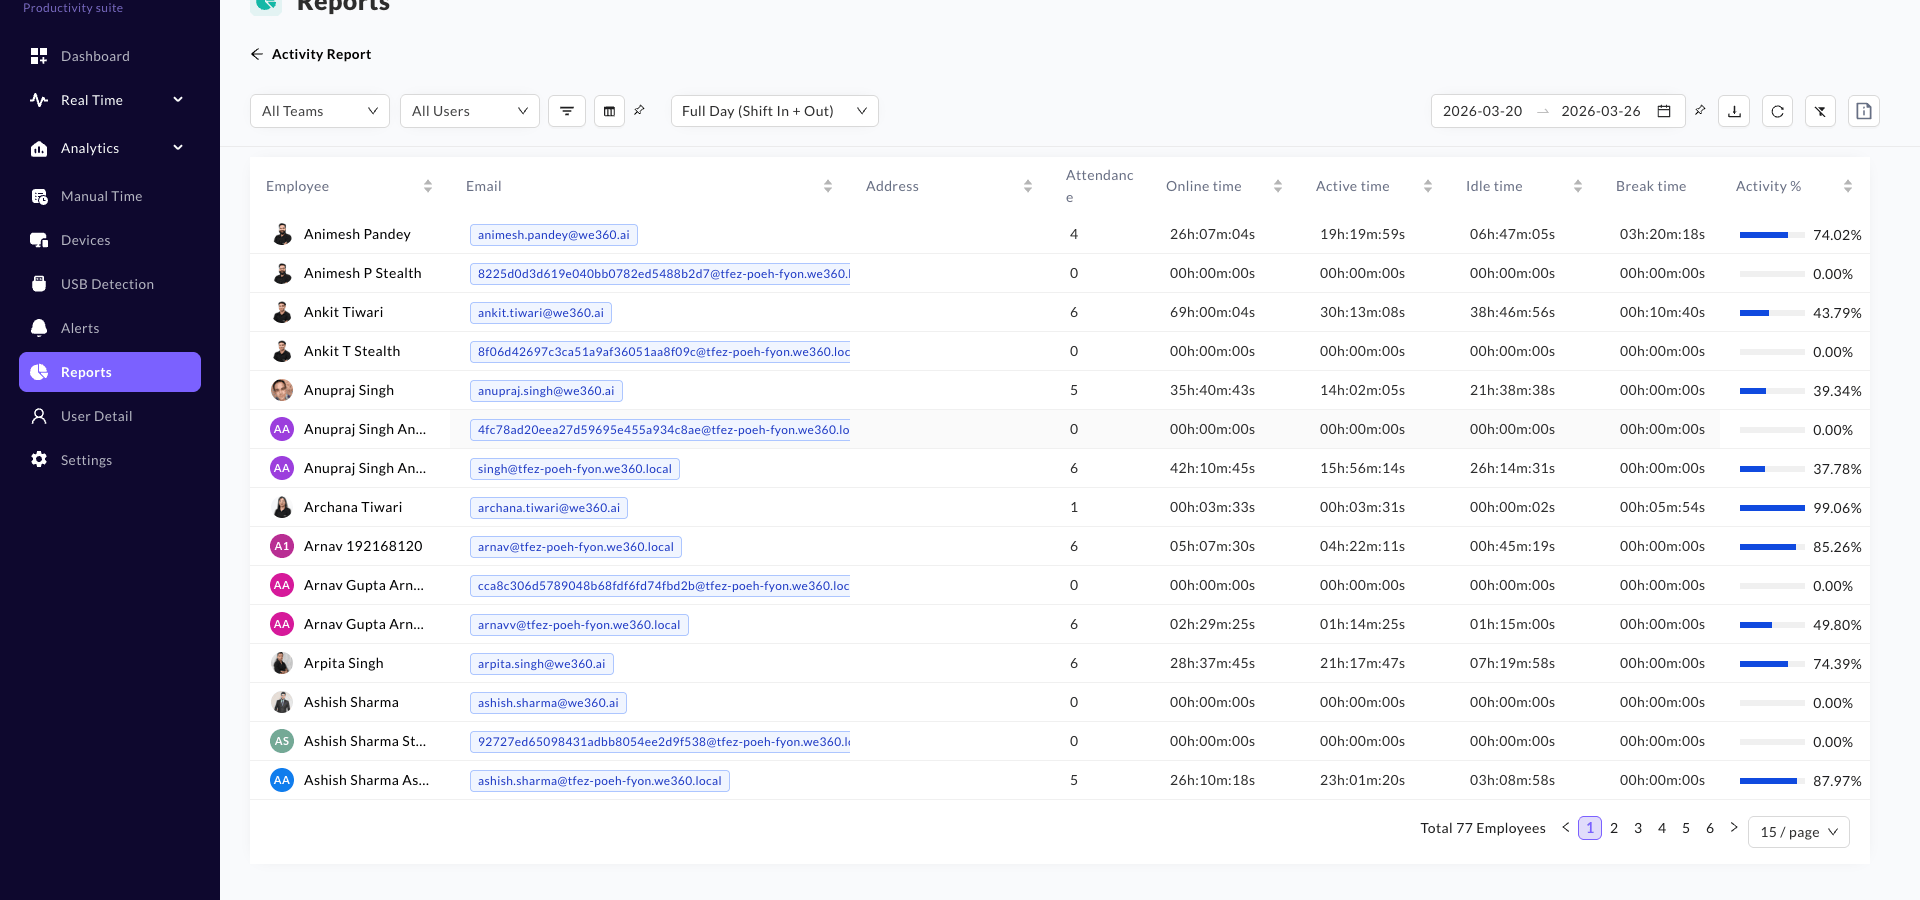Screen dimensions: 1920x900
Task: Go back using the Activity Report arrow
Action: [257, 54]
